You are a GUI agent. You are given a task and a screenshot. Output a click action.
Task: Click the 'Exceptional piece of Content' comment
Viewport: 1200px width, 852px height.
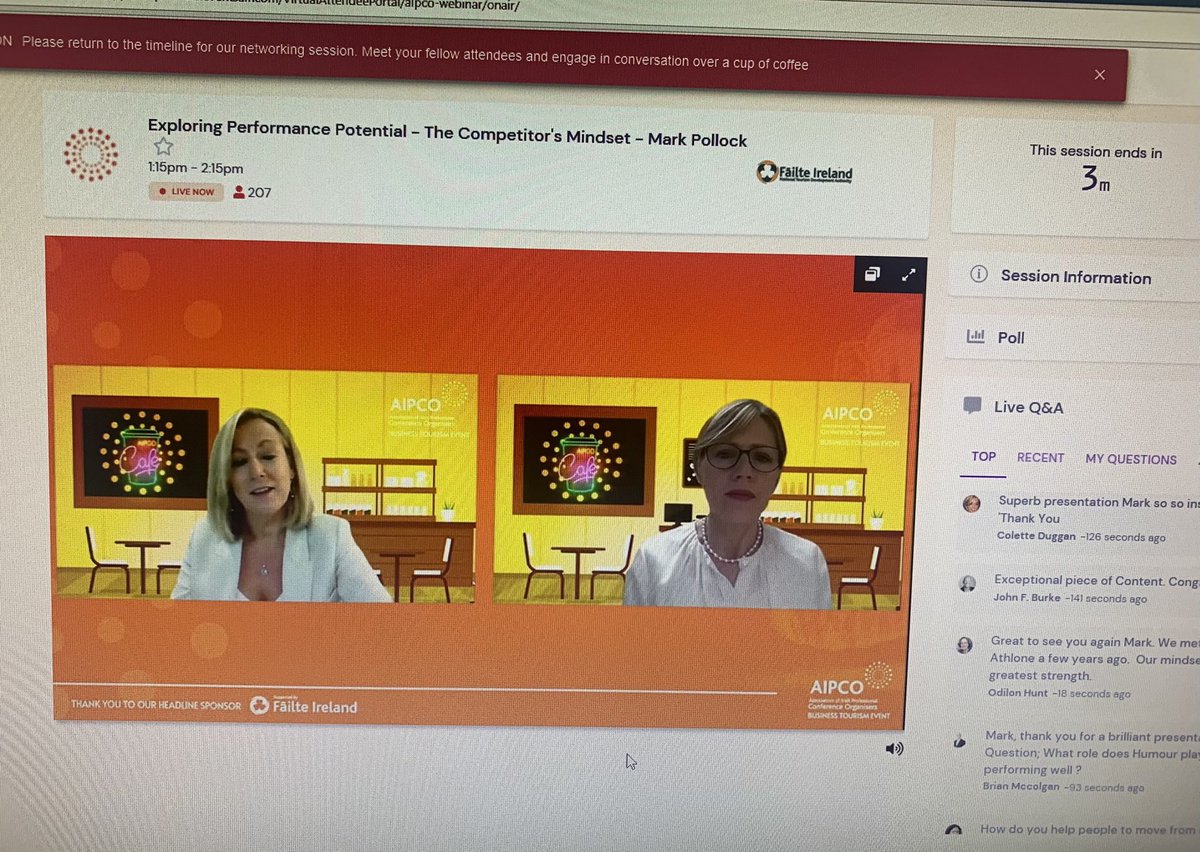pos(1096,580)
